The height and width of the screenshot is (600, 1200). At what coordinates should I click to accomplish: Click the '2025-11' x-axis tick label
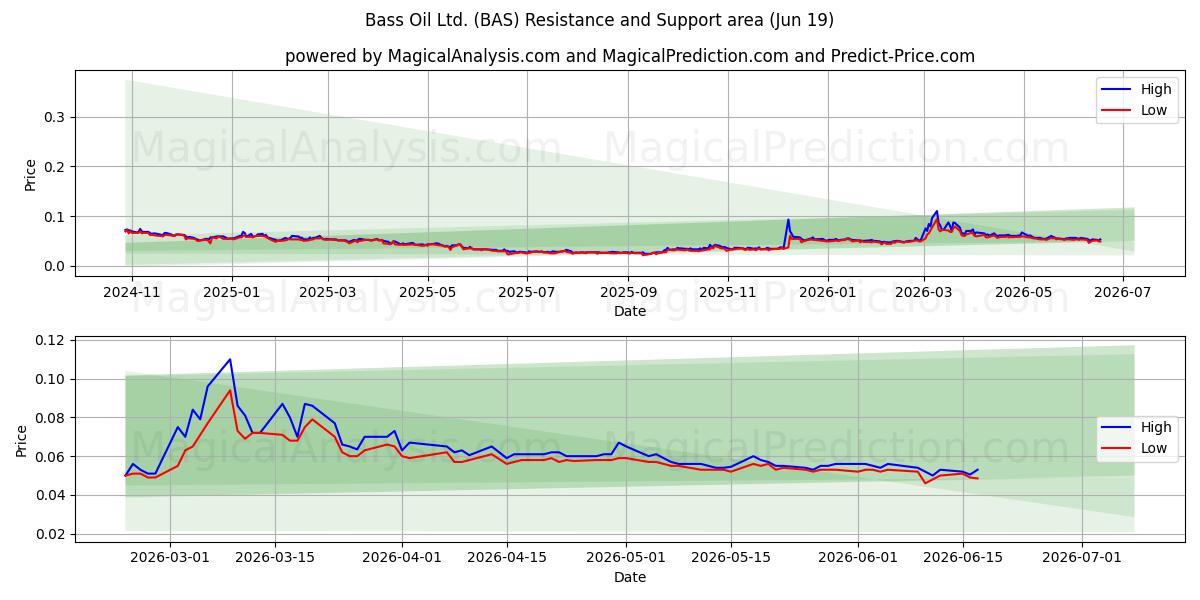pyautogui.click(x=727, y=291)
